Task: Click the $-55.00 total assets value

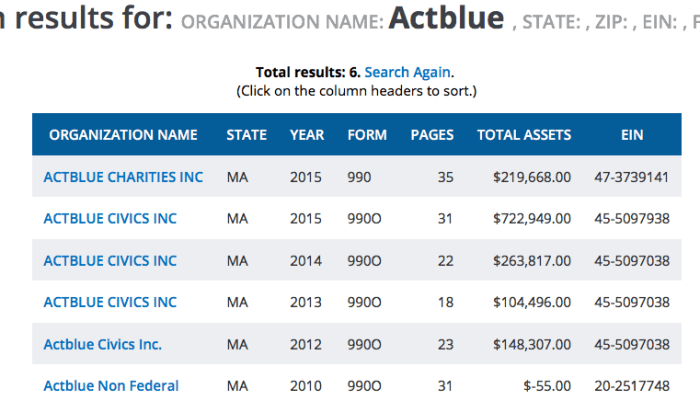Action: coord(546,386)
